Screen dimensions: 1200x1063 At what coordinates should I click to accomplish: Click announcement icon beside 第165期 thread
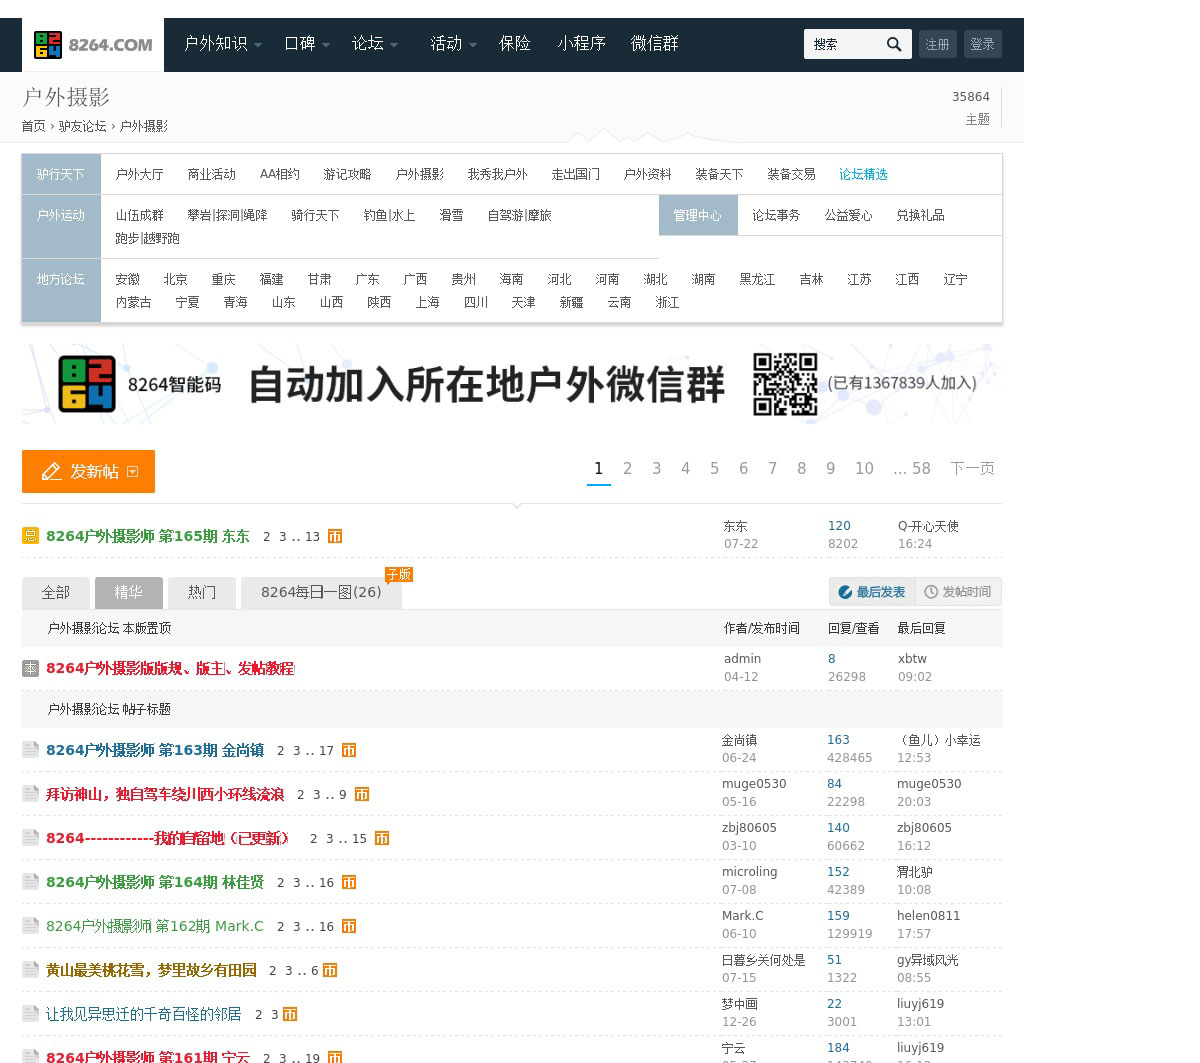[x=30, y=536]
